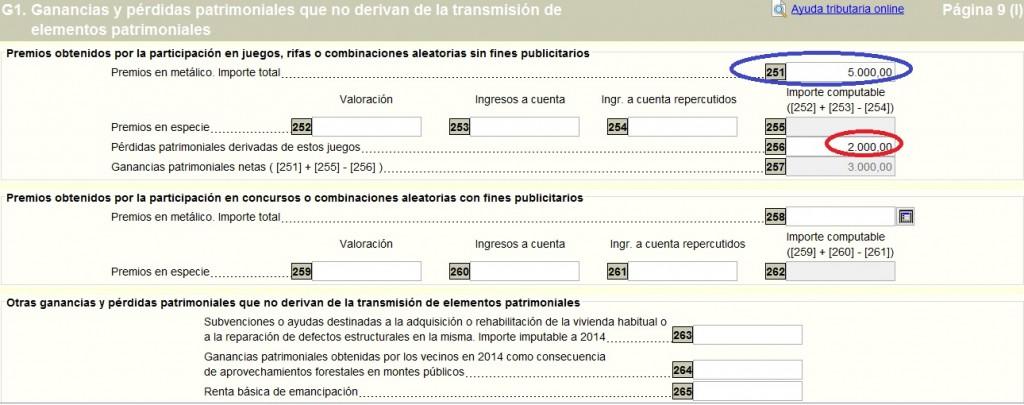This screenshot has height=405, width=1024.
Task: Click heading 'Otras ganancias y pérdidas patrimoniales que no derivan'
Action: click(293, 303)
